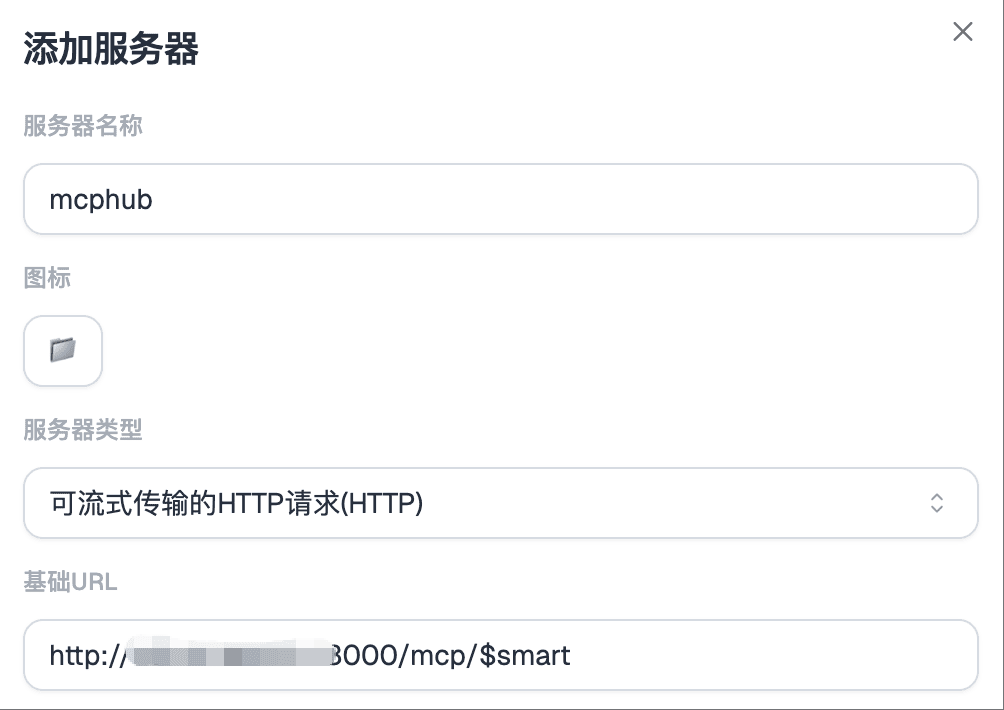Dismiss the 添加服务器 dialog with X
Screen dimensions: 1004x710
962,31
